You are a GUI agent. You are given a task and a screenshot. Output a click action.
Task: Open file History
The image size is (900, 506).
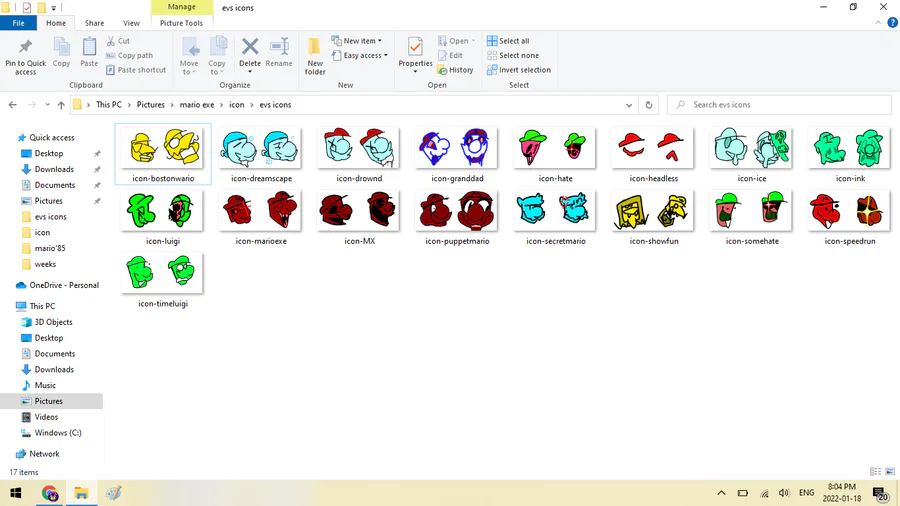pos(455,69)
